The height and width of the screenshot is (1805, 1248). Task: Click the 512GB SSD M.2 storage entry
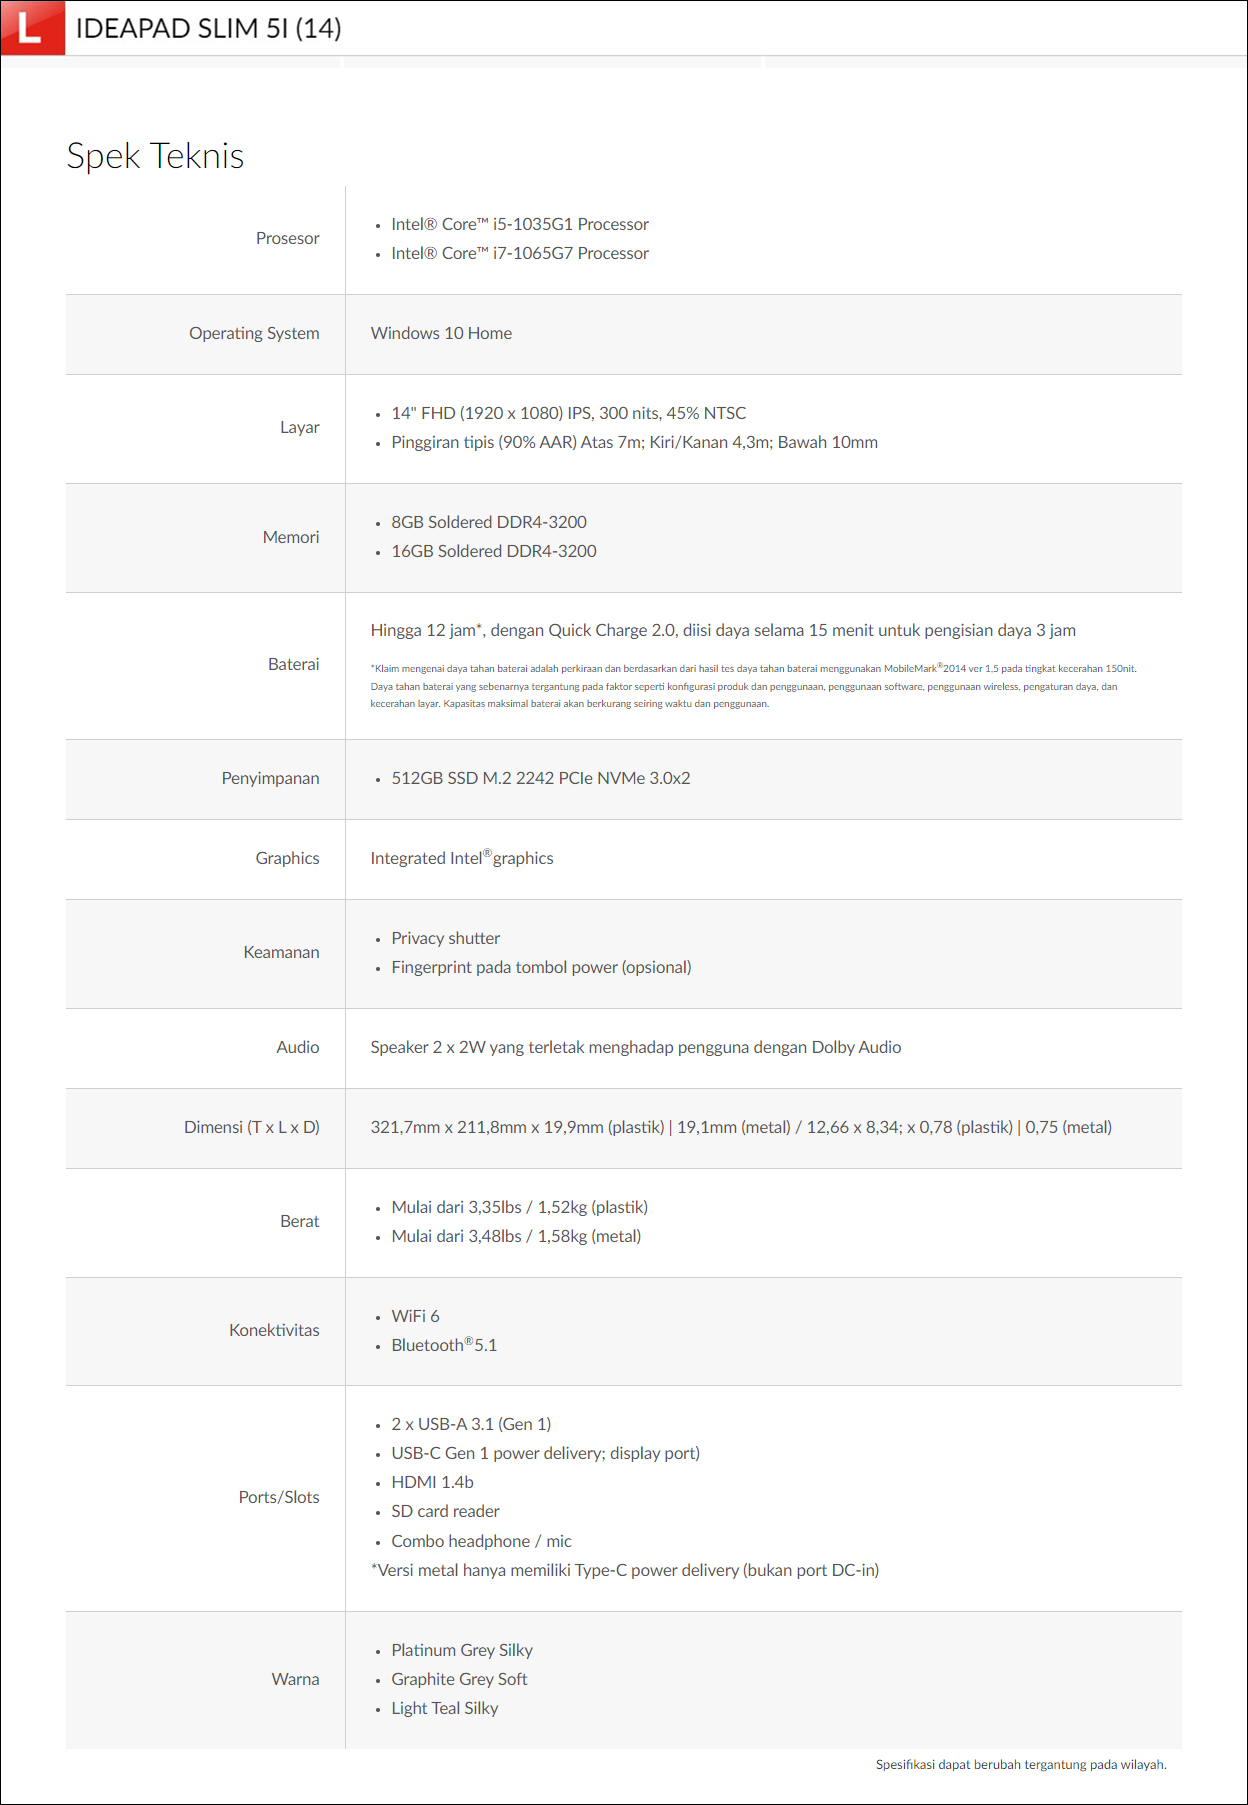(x=540, y=778)
